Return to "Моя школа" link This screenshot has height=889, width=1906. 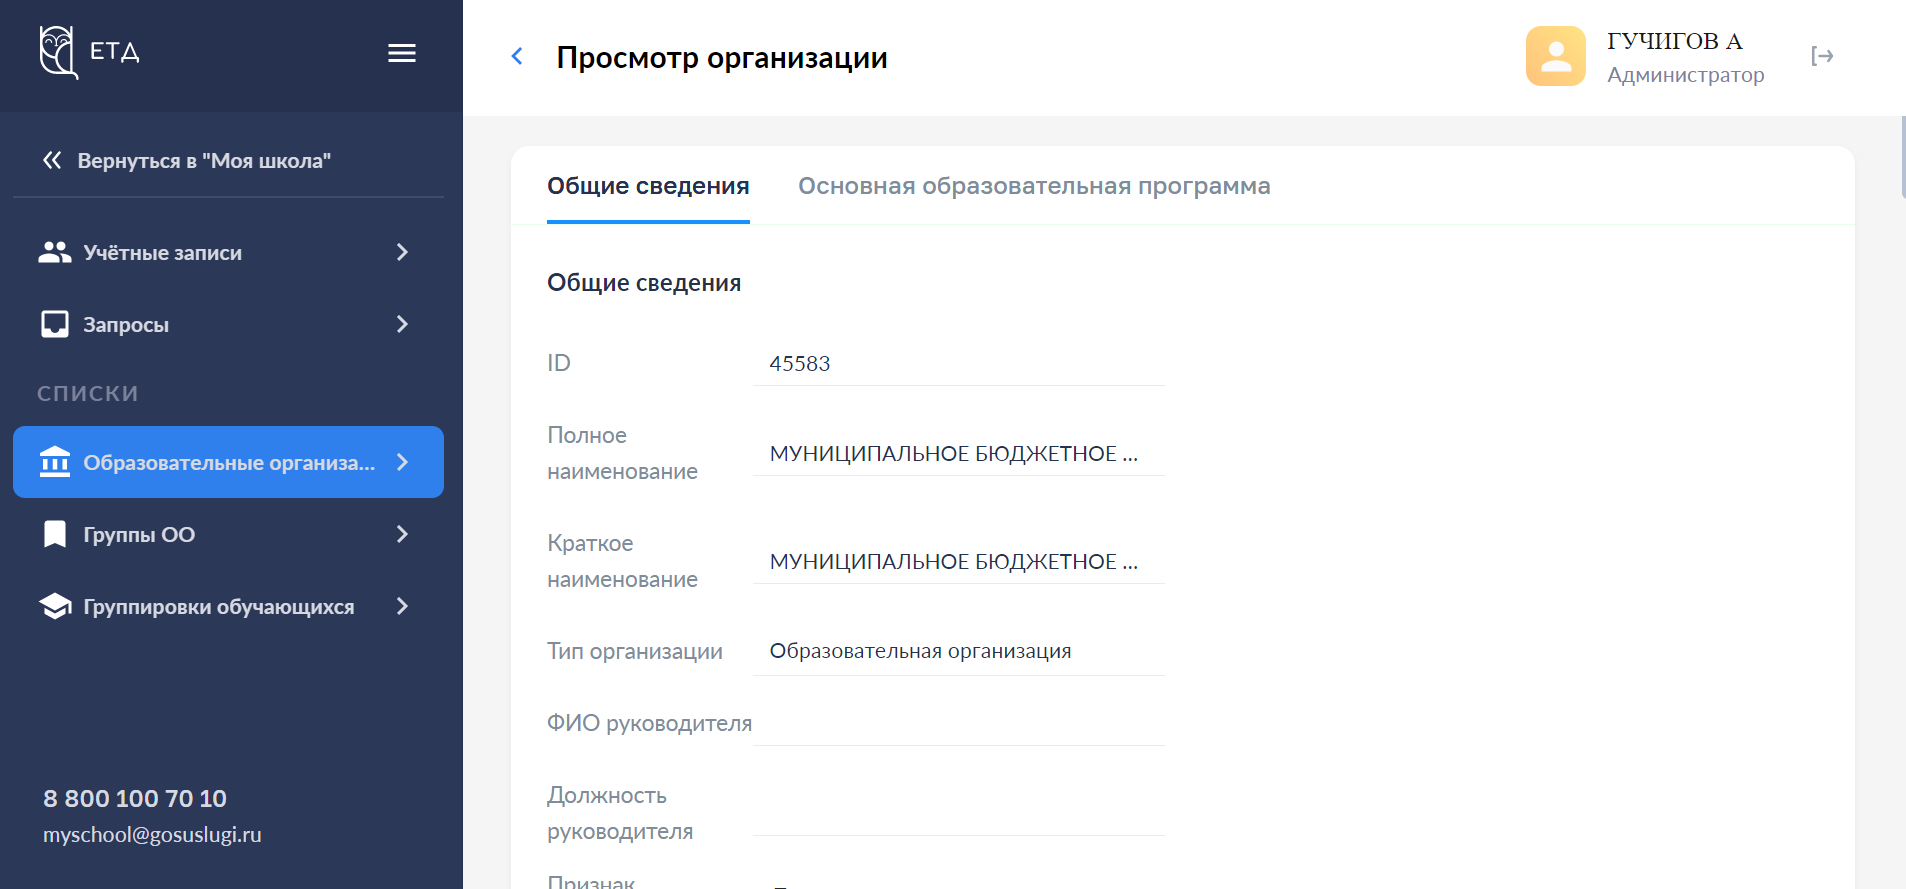pyautogui.click(x=203, y=161)
